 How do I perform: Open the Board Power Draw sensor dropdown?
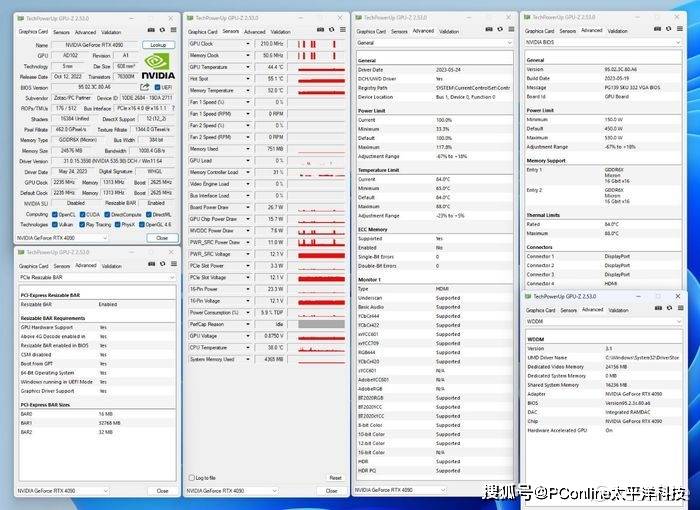pos(248,207)
